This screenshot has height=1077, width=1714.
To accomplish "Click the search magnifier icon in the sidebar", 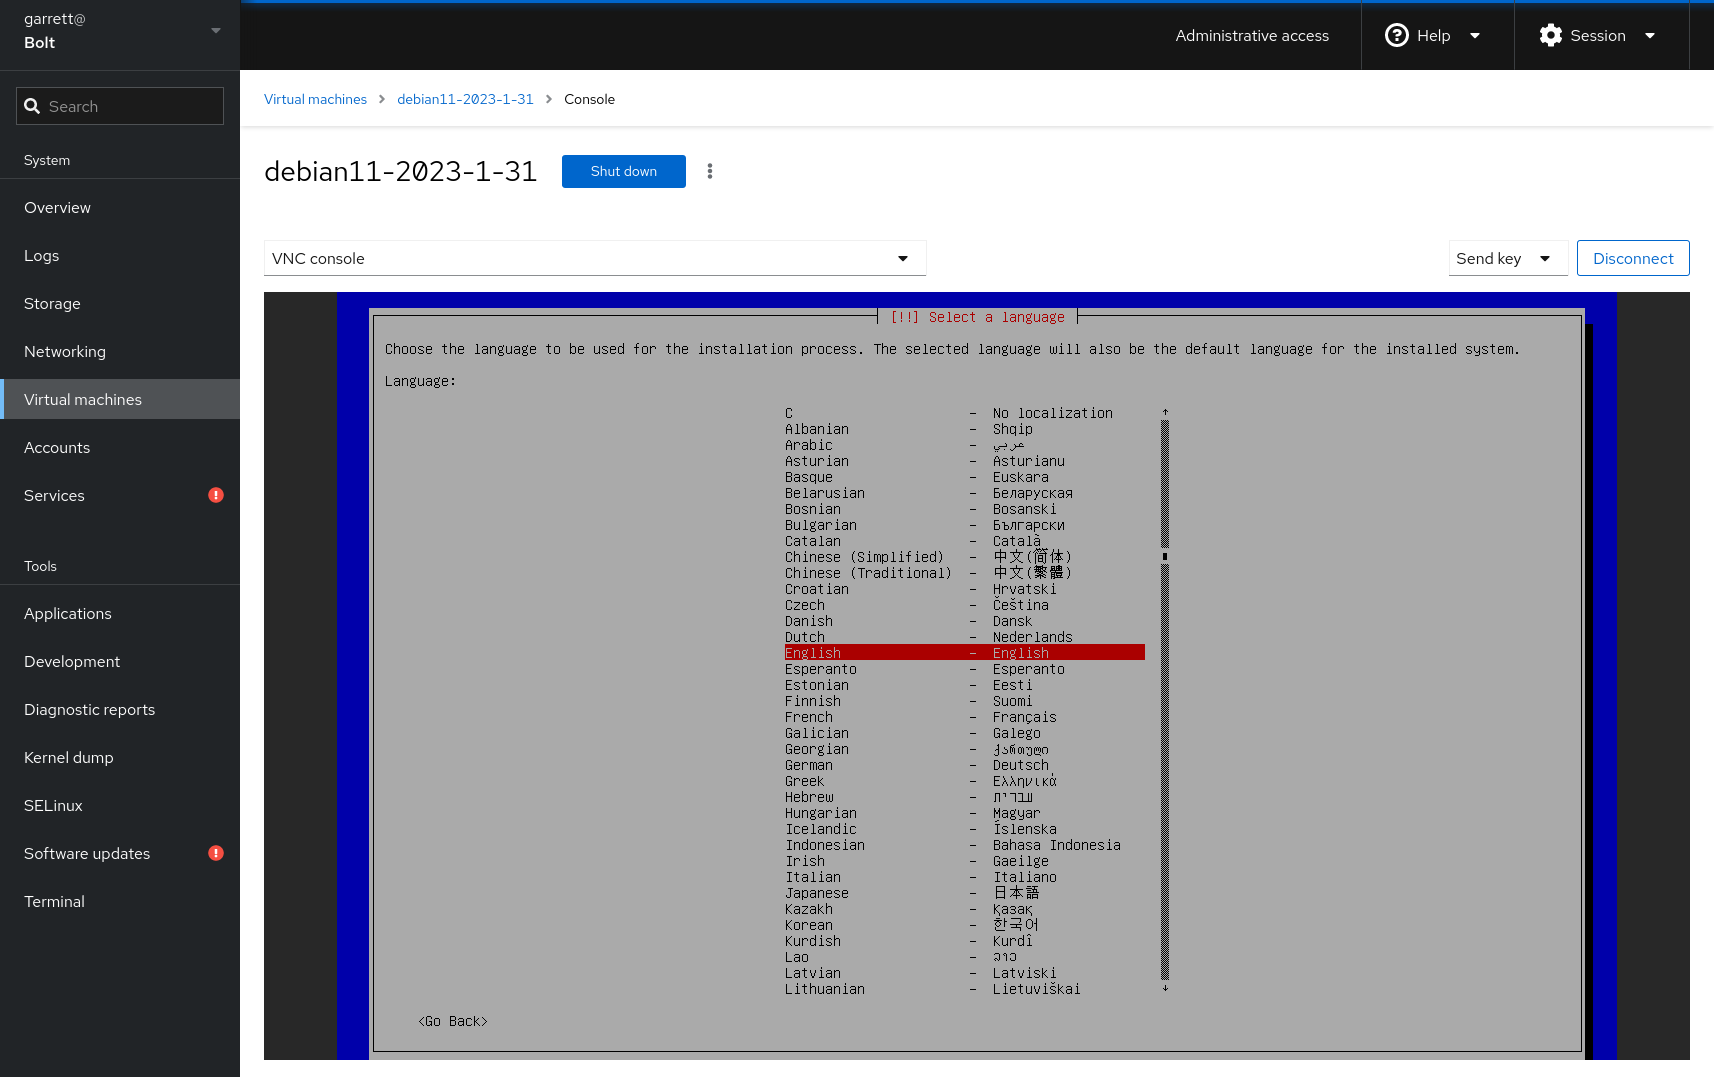I will coord(33,106).
